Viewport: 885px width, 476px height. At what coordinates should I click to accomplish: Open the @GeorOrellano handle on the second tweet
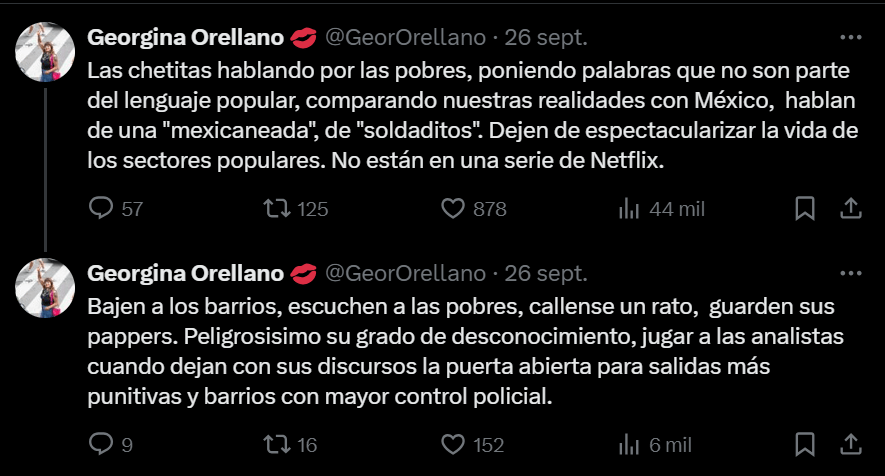(406, 273)
